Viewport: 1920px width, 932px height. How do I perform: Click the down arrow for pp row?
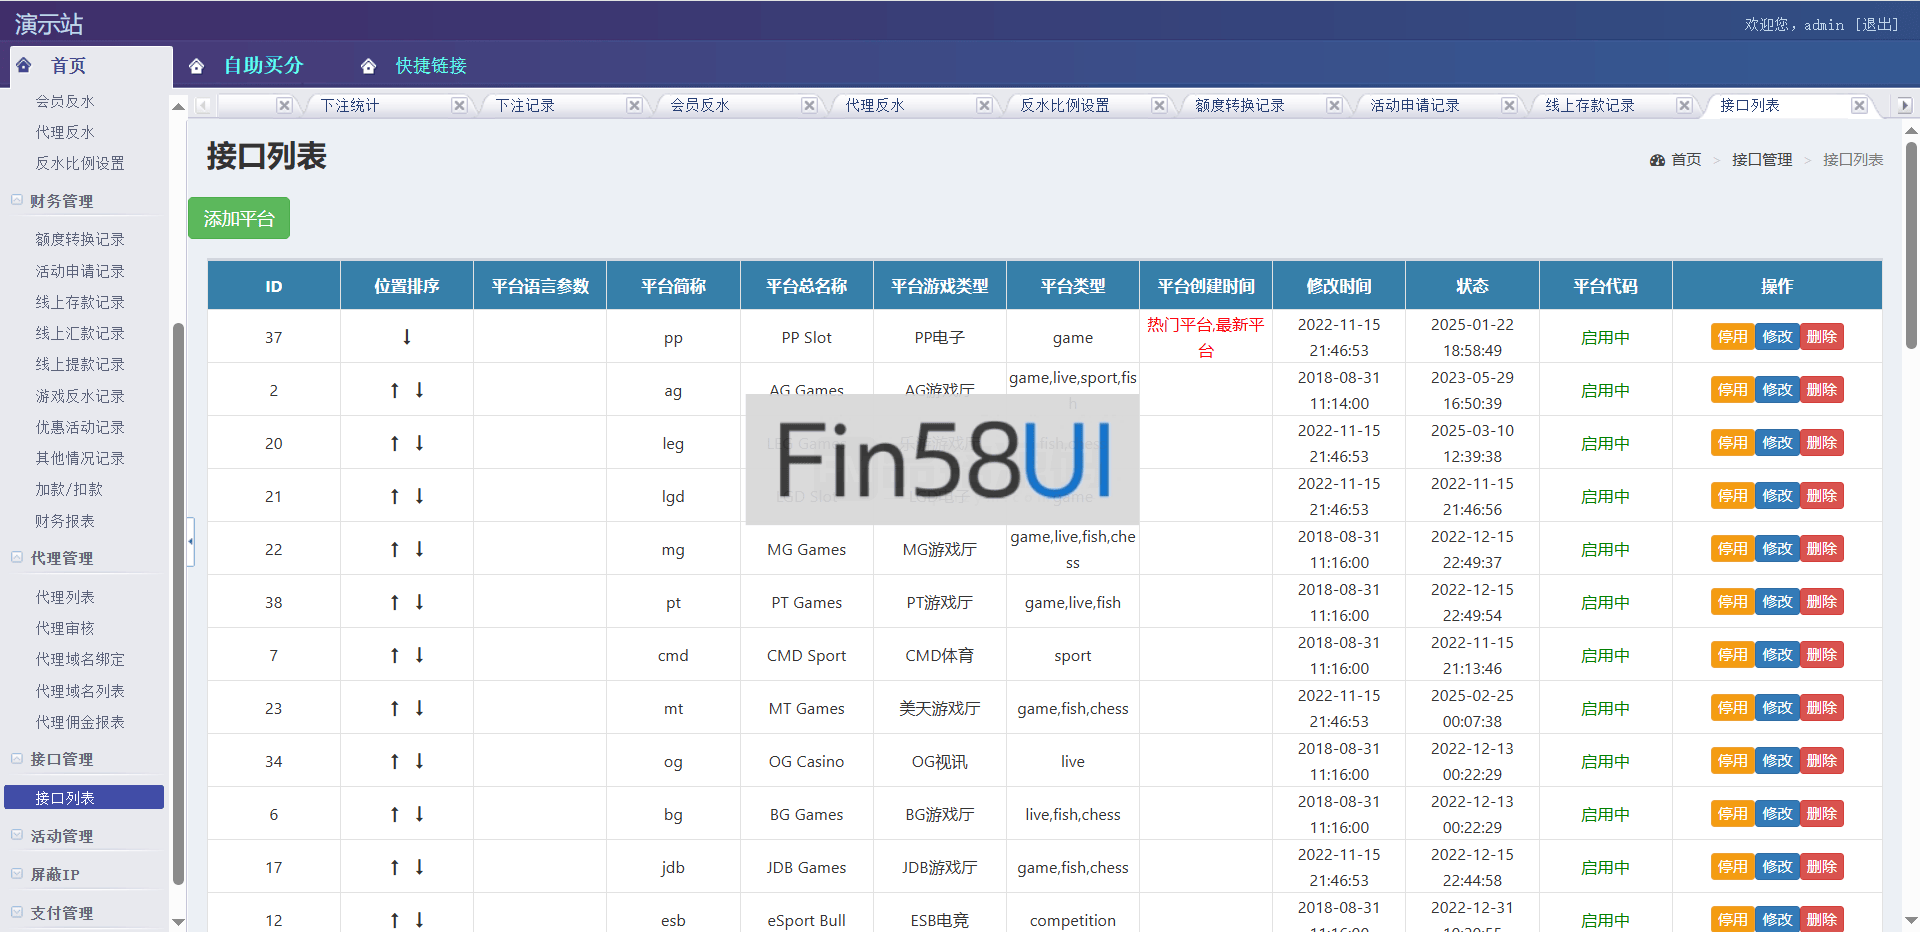[407, 337]
